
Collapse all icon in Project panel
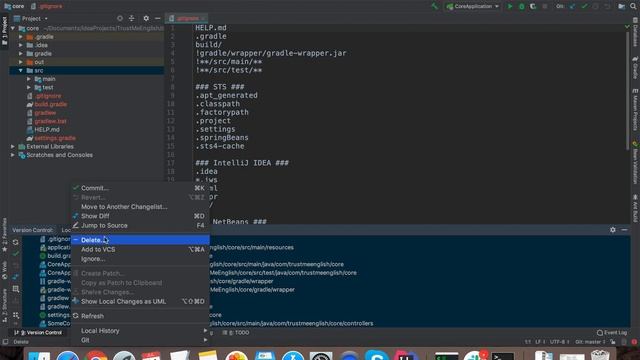tap(131, 18)
